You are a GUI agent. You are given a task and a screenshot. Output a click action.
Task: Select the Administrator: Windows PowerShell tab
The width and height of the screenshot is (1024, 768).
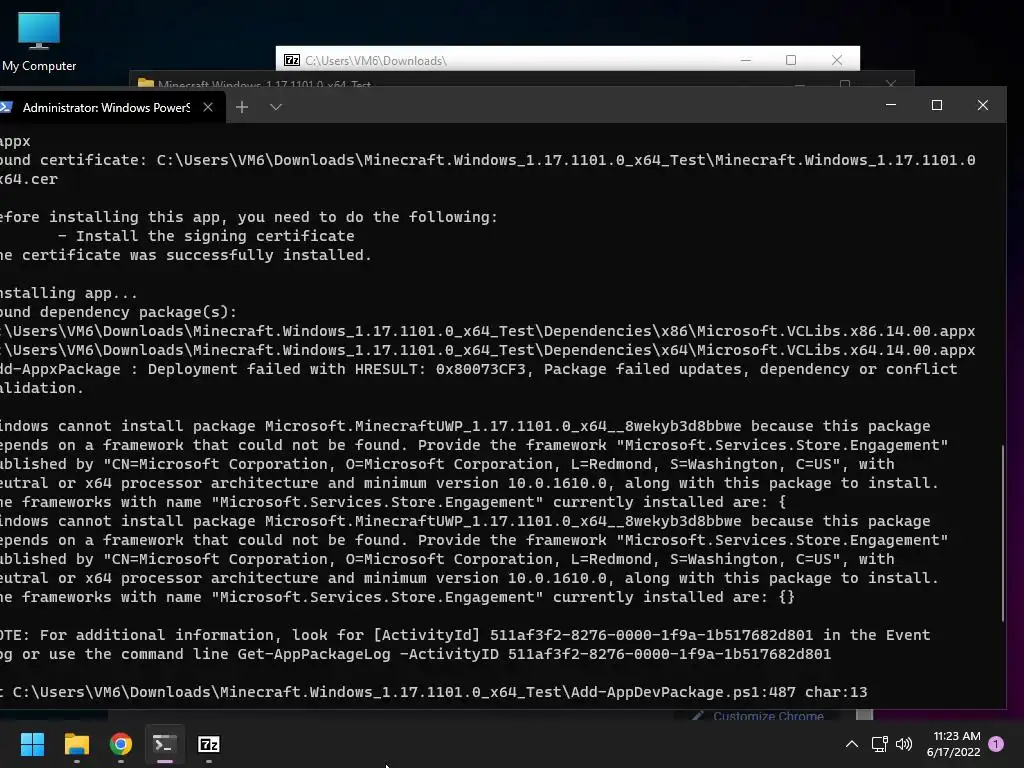(x=106, y=107)
